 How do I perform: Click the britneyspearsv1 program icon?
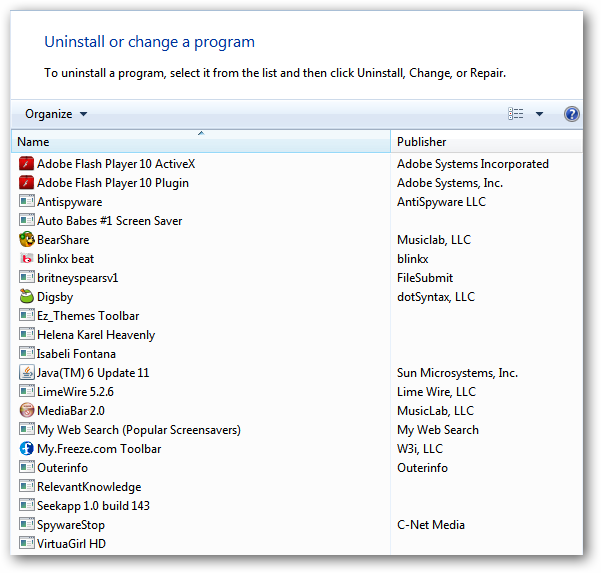pyautogui.click(x=26, y=277)
